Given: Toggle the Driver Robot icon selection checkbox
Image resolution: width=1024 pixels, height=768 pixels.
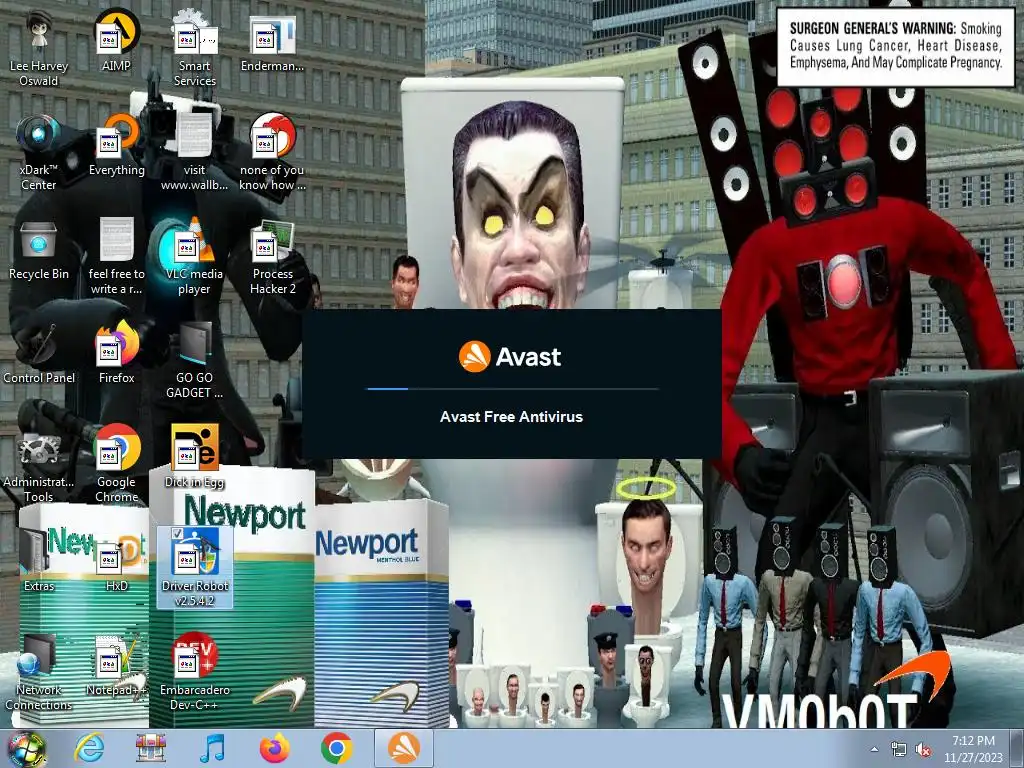Looking at the screenshot, I should tap(176, 534).
